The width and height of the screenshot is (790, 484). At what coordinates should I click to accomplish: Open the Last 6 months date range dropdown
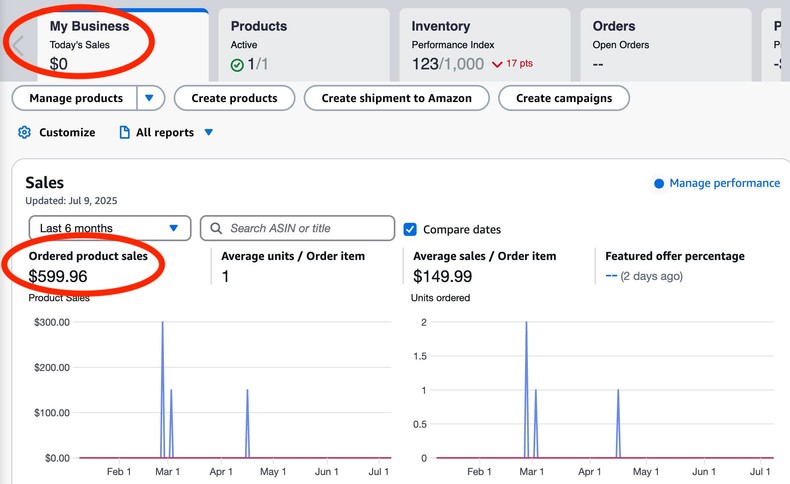coord(109,228)
